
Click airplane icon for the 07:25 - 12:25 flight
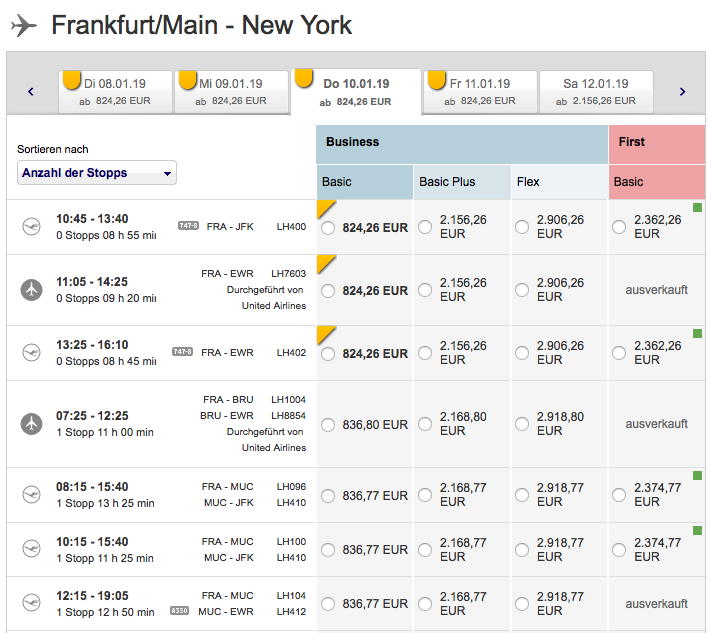point(32,424)
